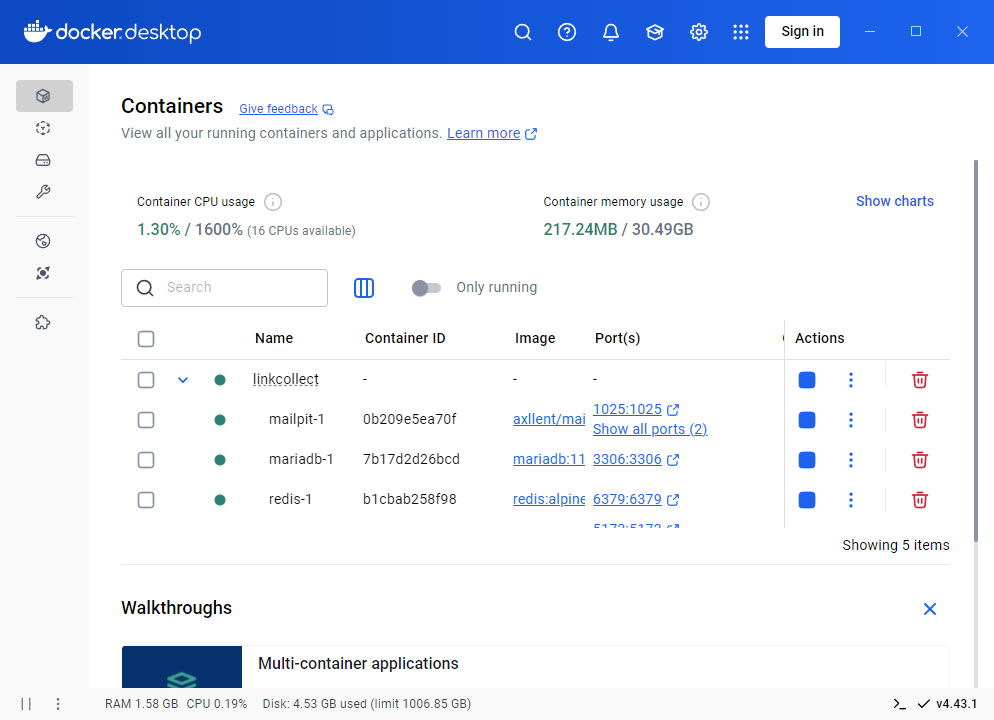Viewport: 994px width, 720px height.
Task: Click the mailpit-1 container name
Action: 297,419
